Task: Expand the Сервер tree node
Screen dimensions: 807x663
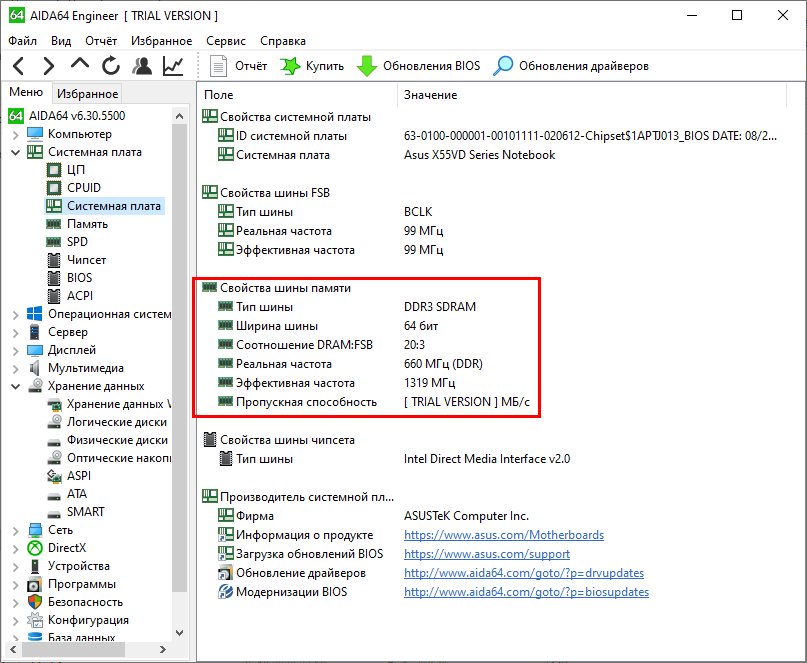Action: [x=15, y=333]
